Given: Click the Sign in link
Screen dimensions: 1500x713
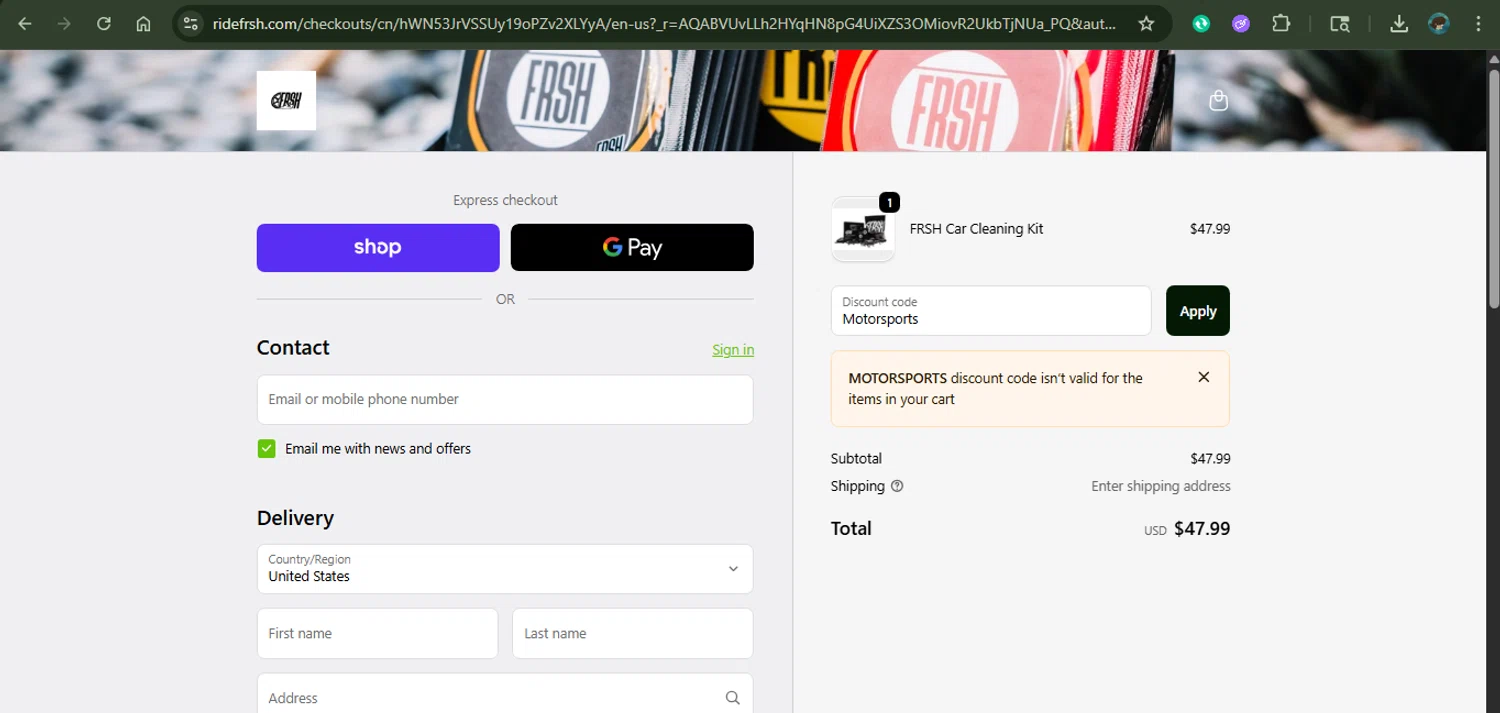Looking at the screenshot, I should click(733, 350).
